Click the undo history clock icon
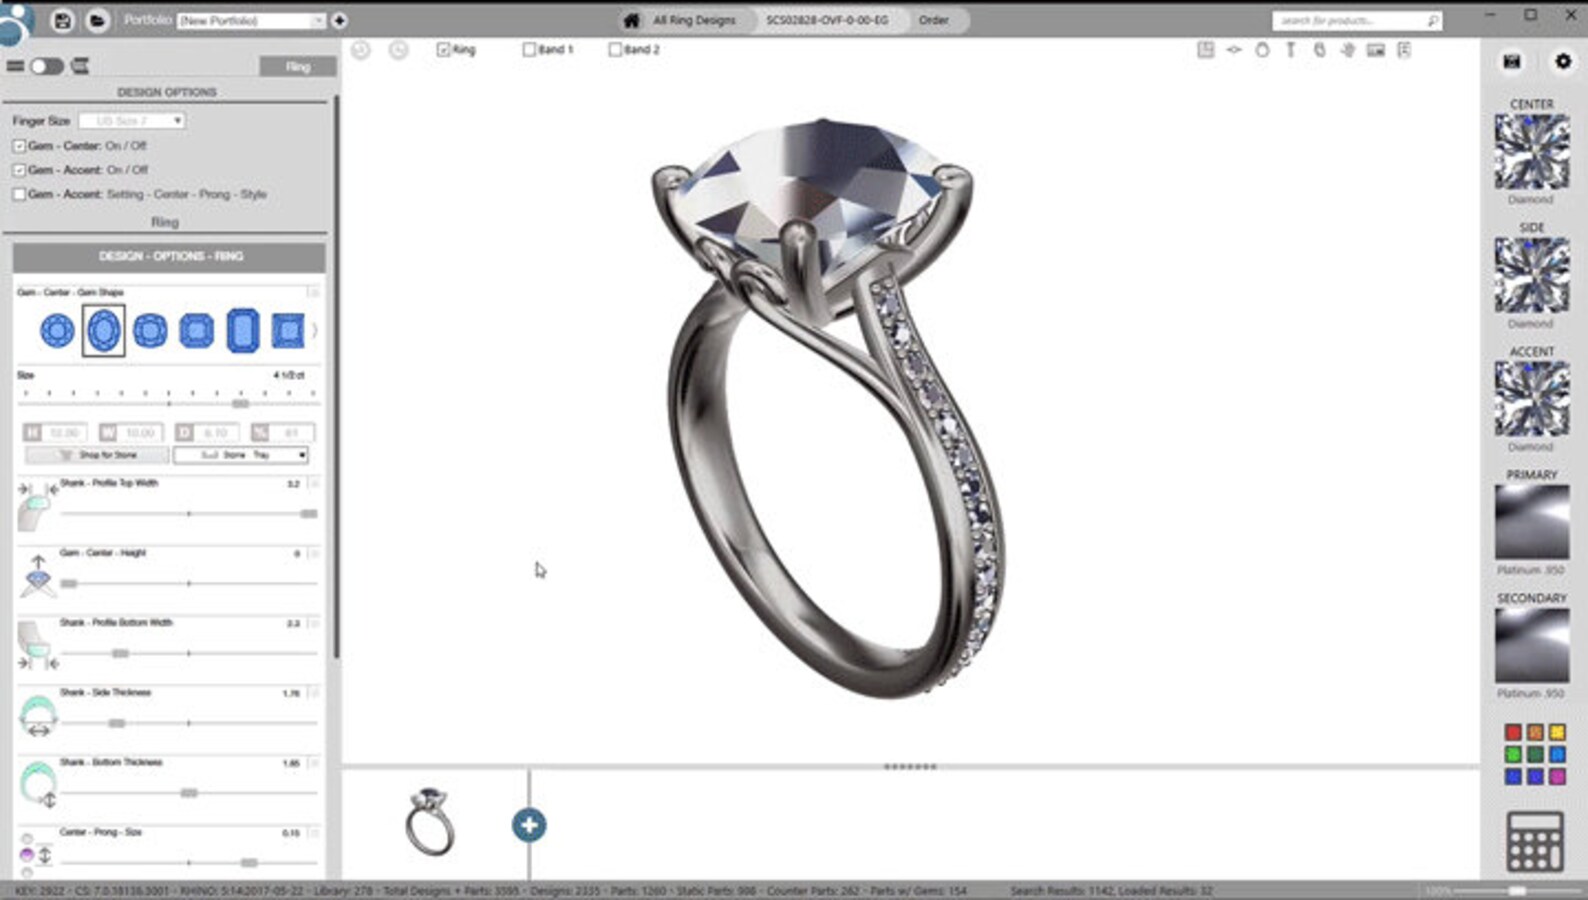The height and width of the screenshot is (900, 1588). pos(361,49)
